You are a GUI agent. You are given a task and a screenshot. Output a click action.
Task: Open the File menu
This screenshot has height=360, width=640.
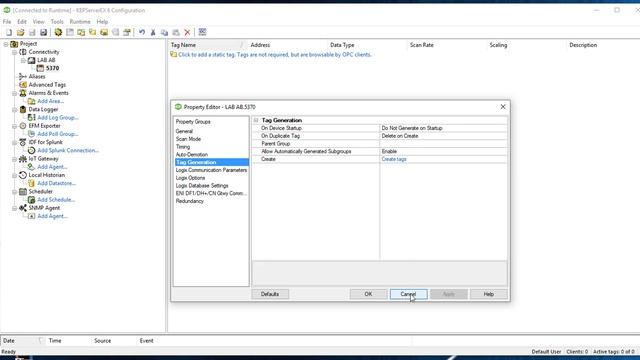(x=7, y=22)
